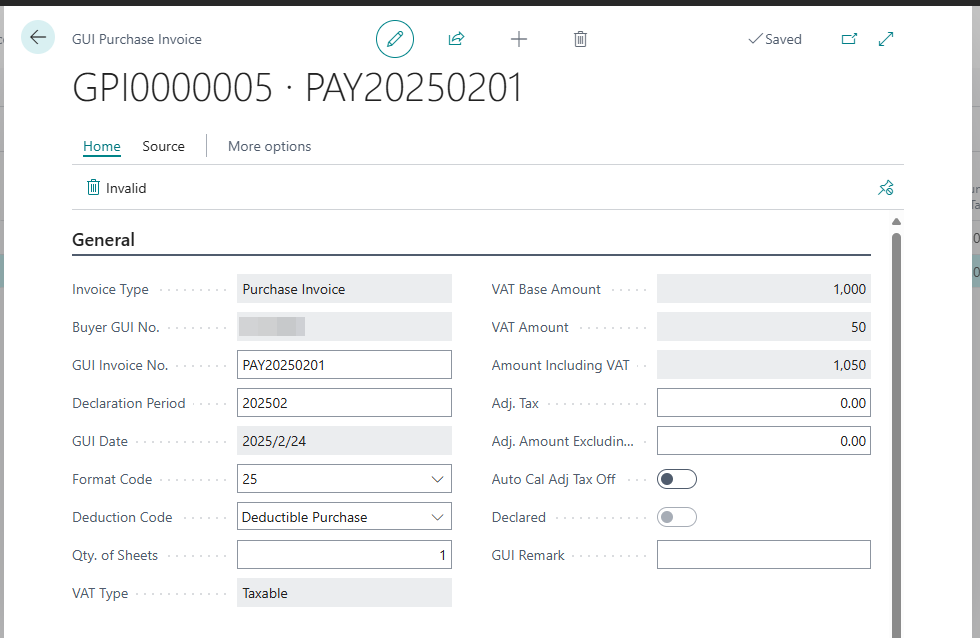Image resolution: width=980 pixels, height=638 pixels.
Task: Toggle Auto Cal Adj Tax Off switch
Action: pyautogui.click(x=677, y=479)
